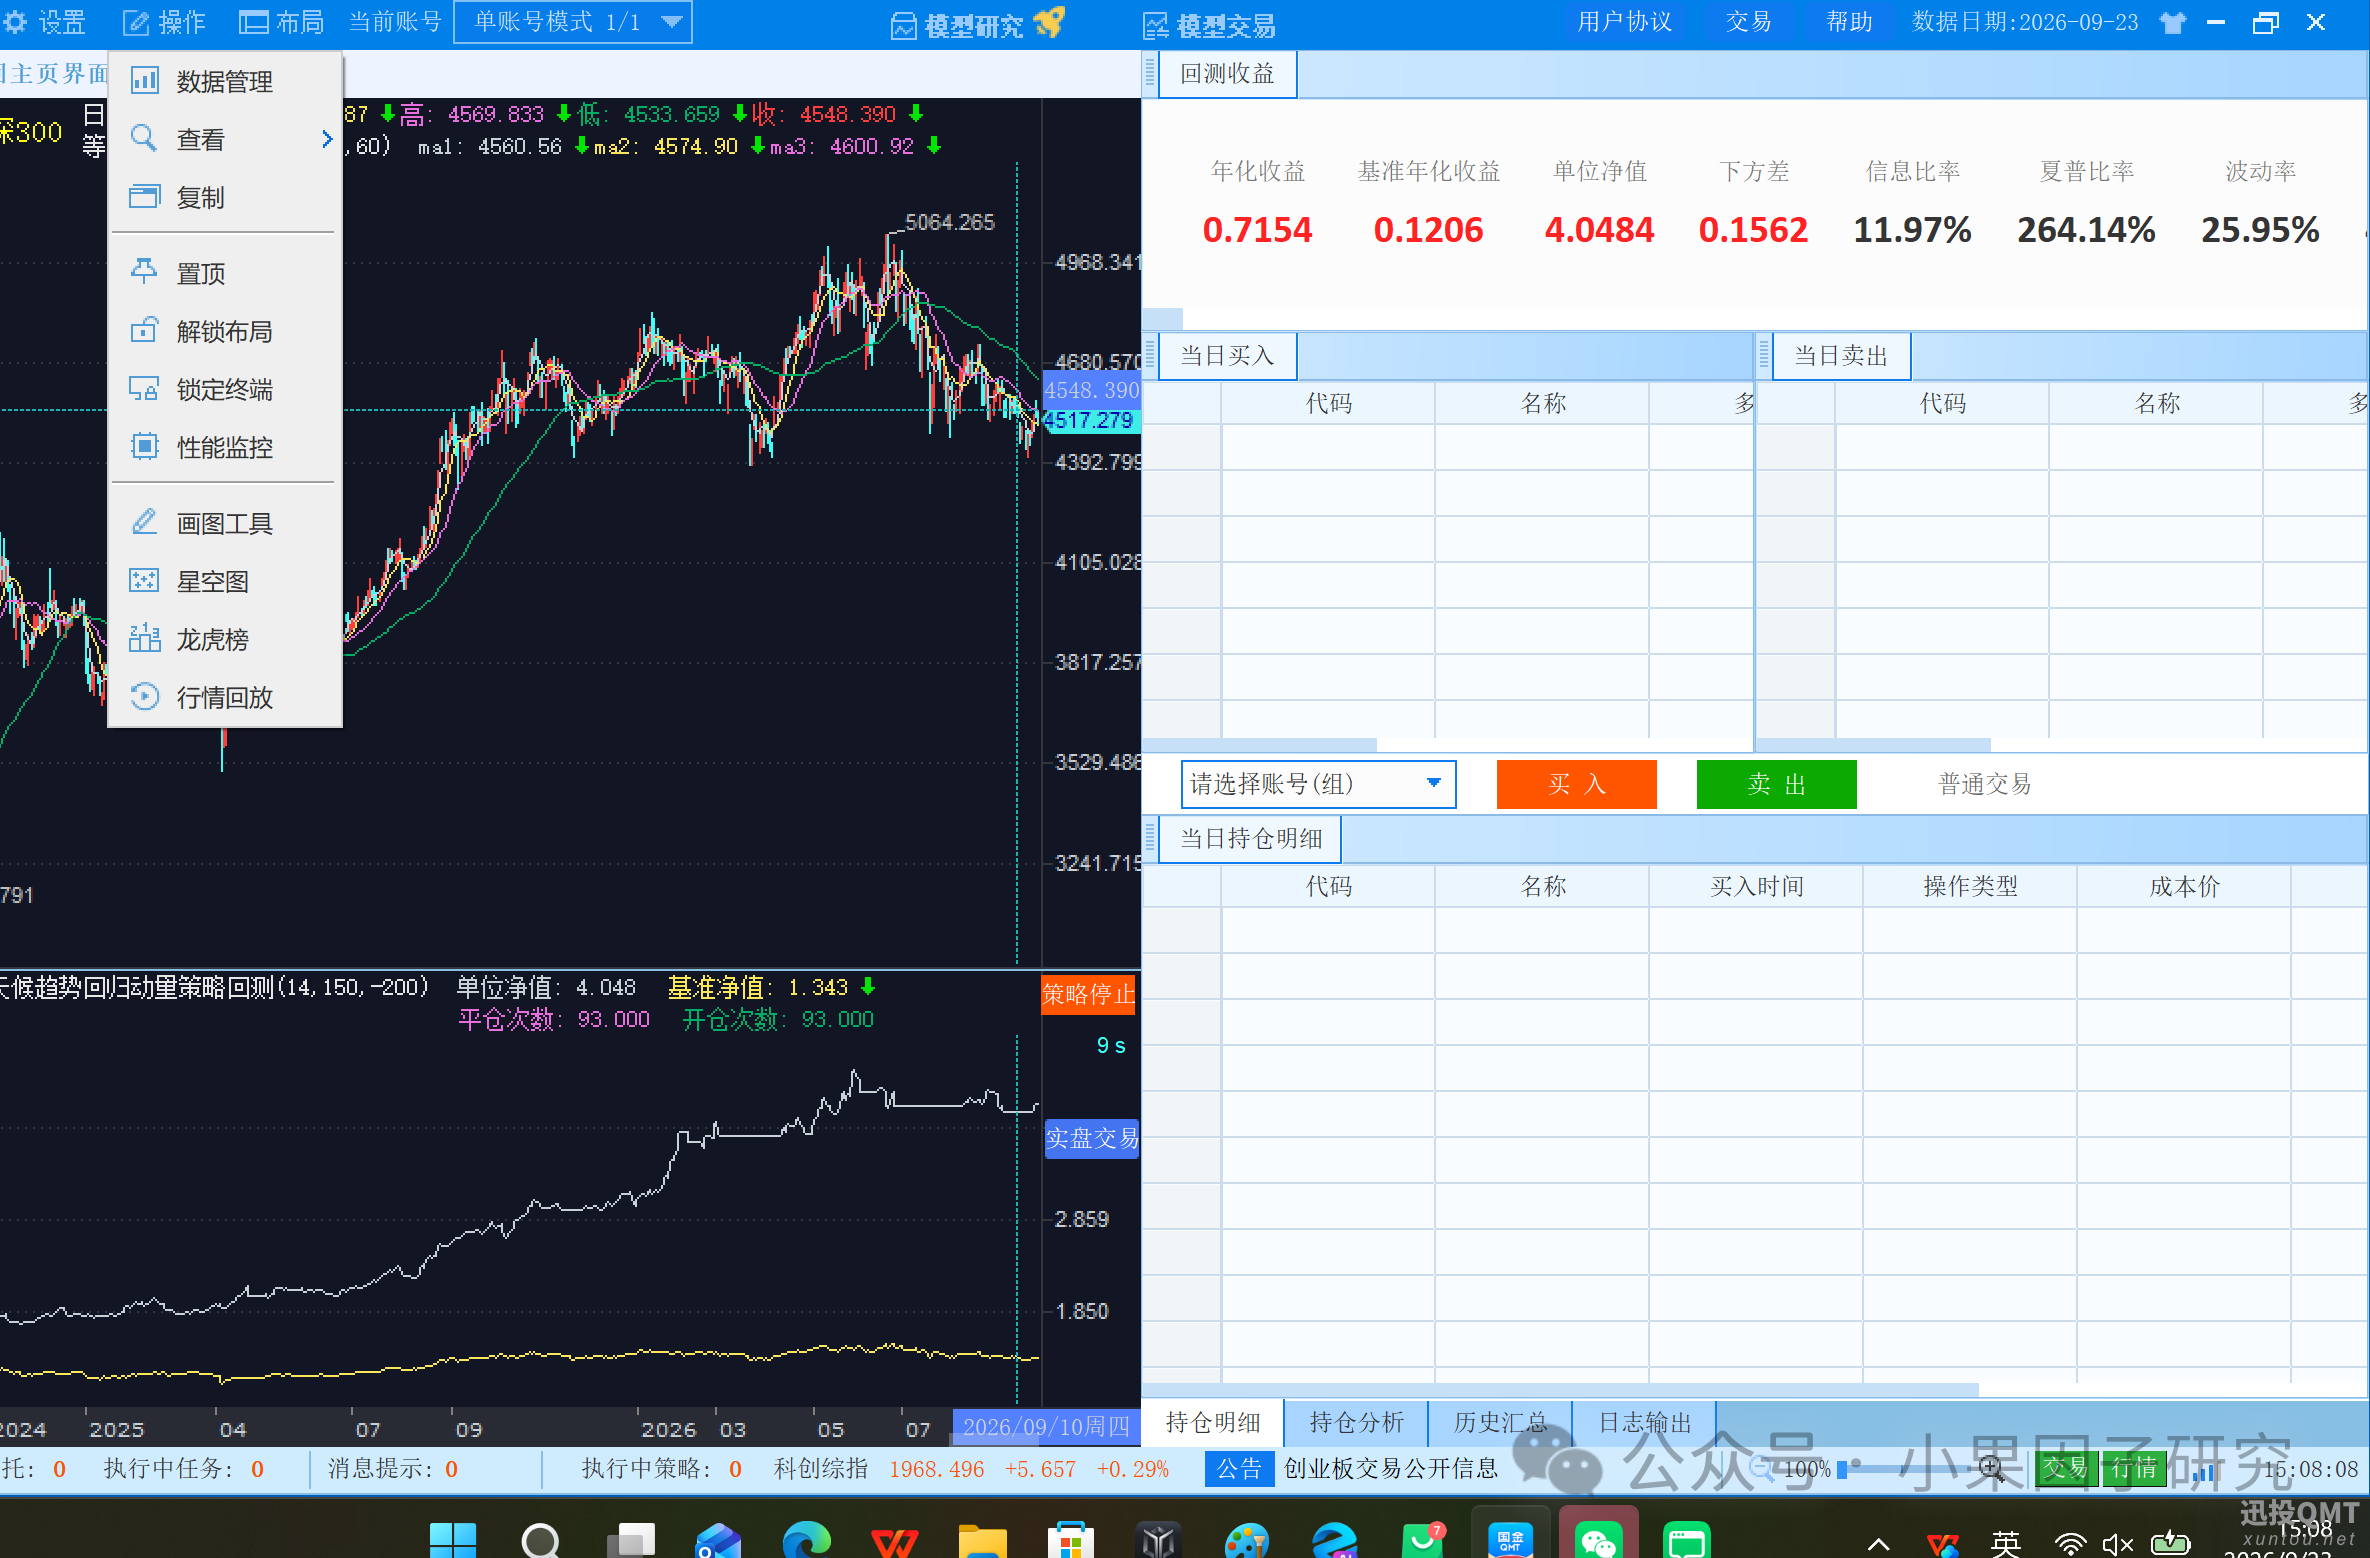Click the 实盘交易 button

click(x=1091, y=1138)
